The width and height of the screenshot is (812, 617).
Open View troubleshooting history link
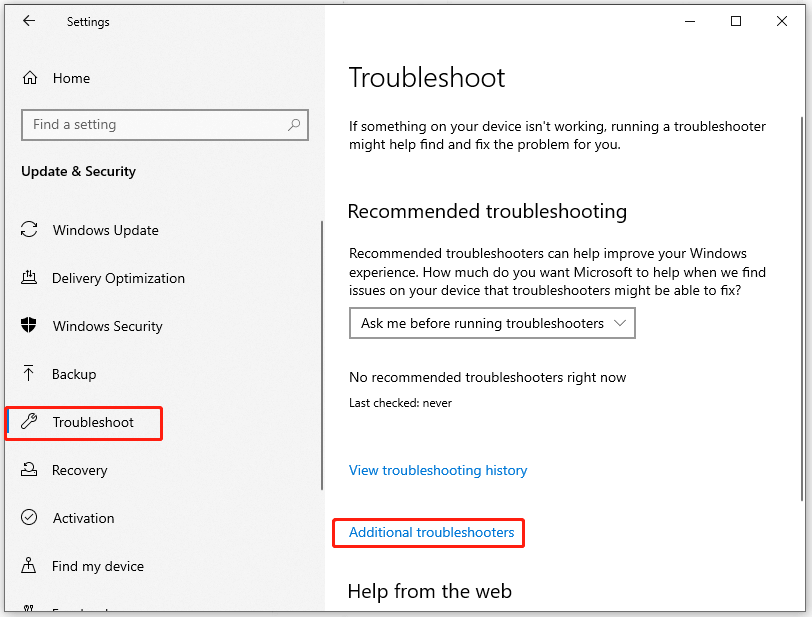coord(437,470)
